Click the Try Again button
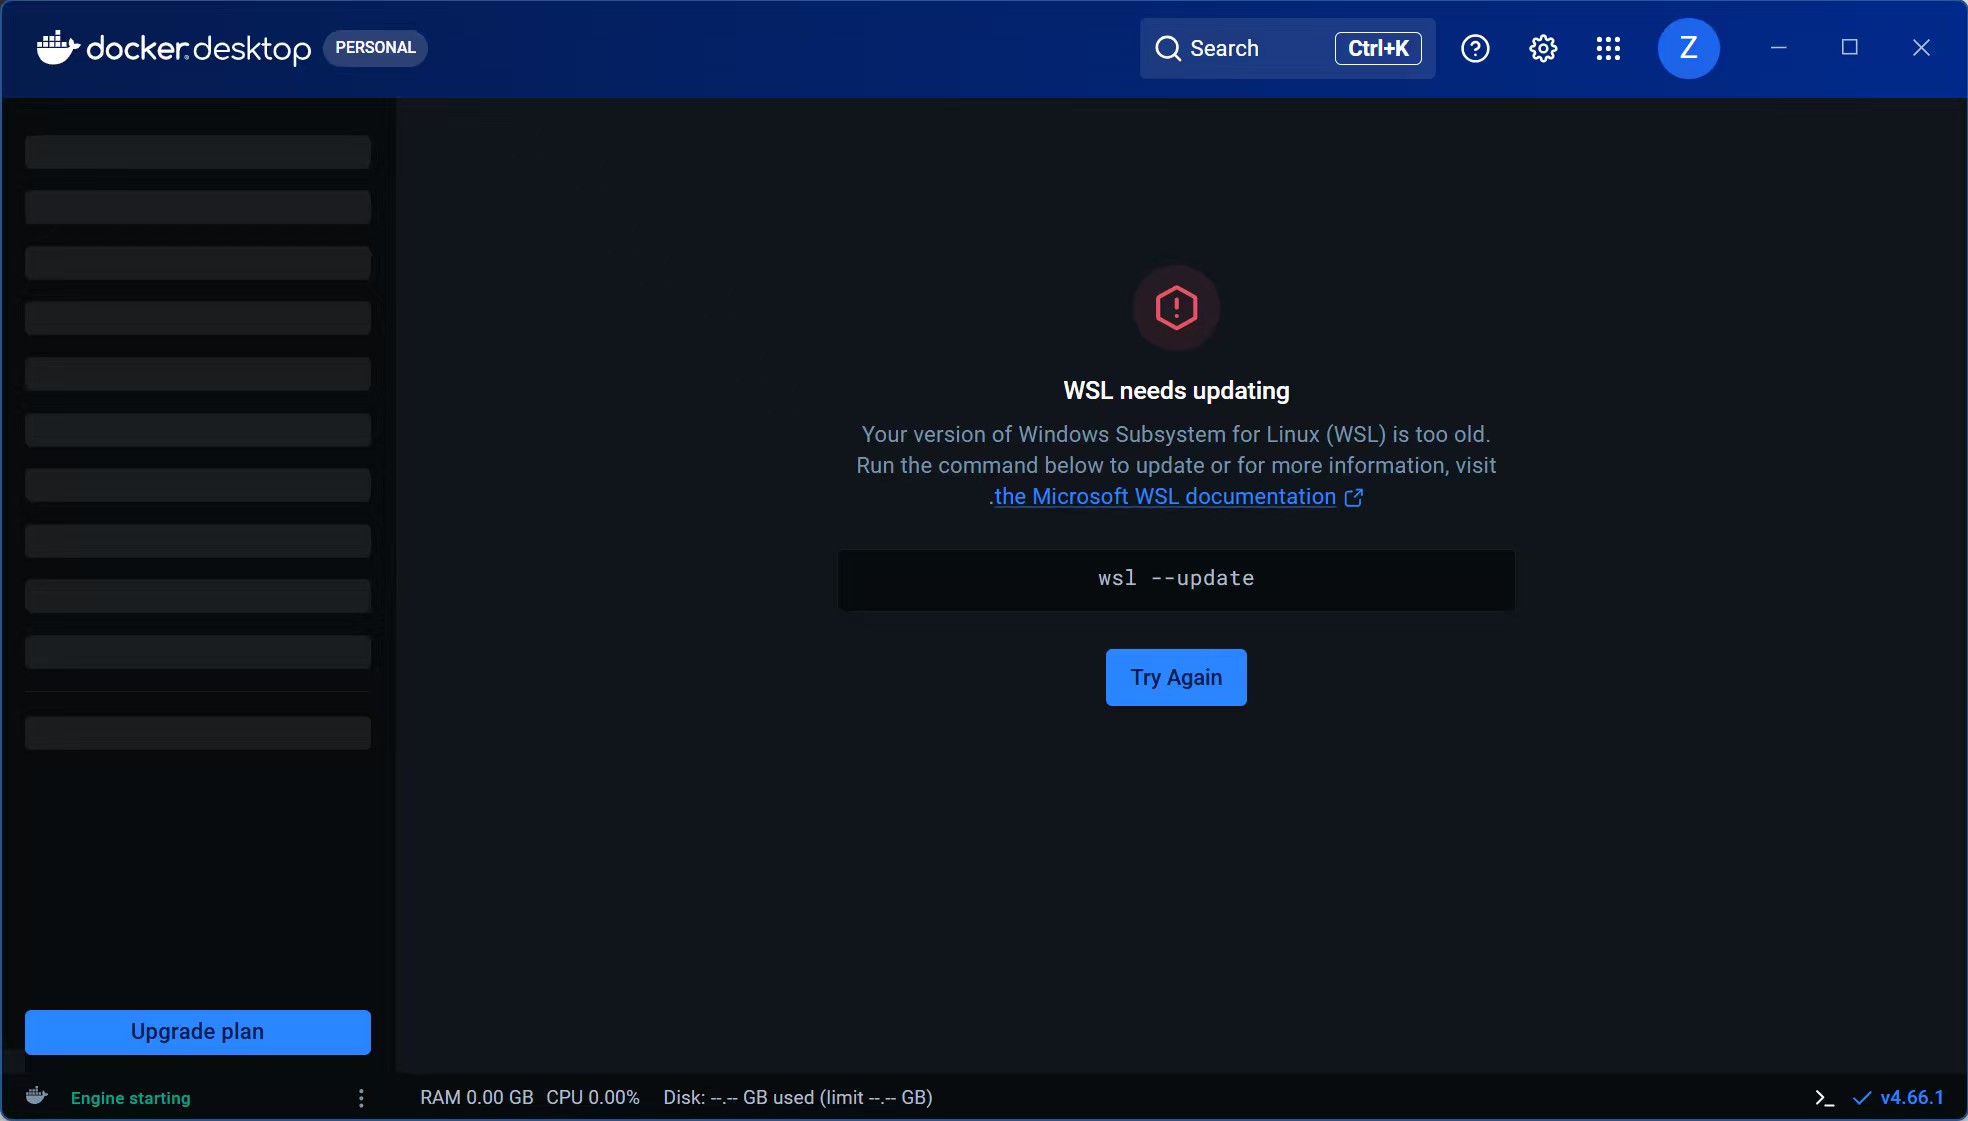Screen dimensions: 1968x1121 coord(1176,677)
